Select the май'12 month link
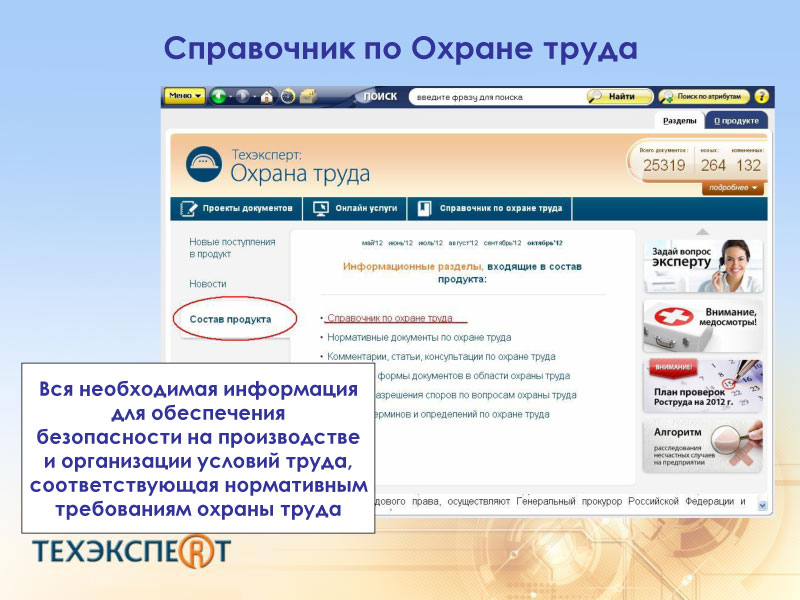 click(x=372, y=243)
